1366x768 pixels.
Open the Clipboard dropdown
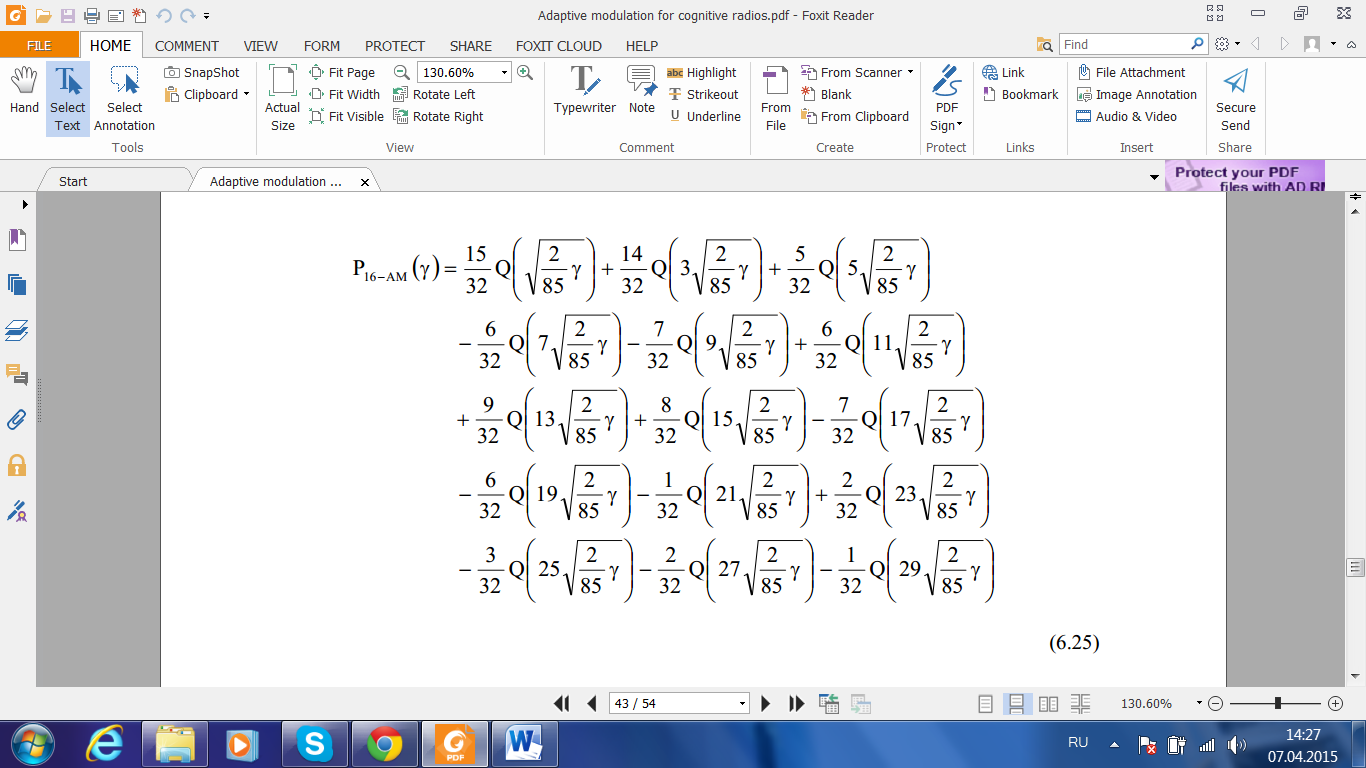tap(207, 94)
